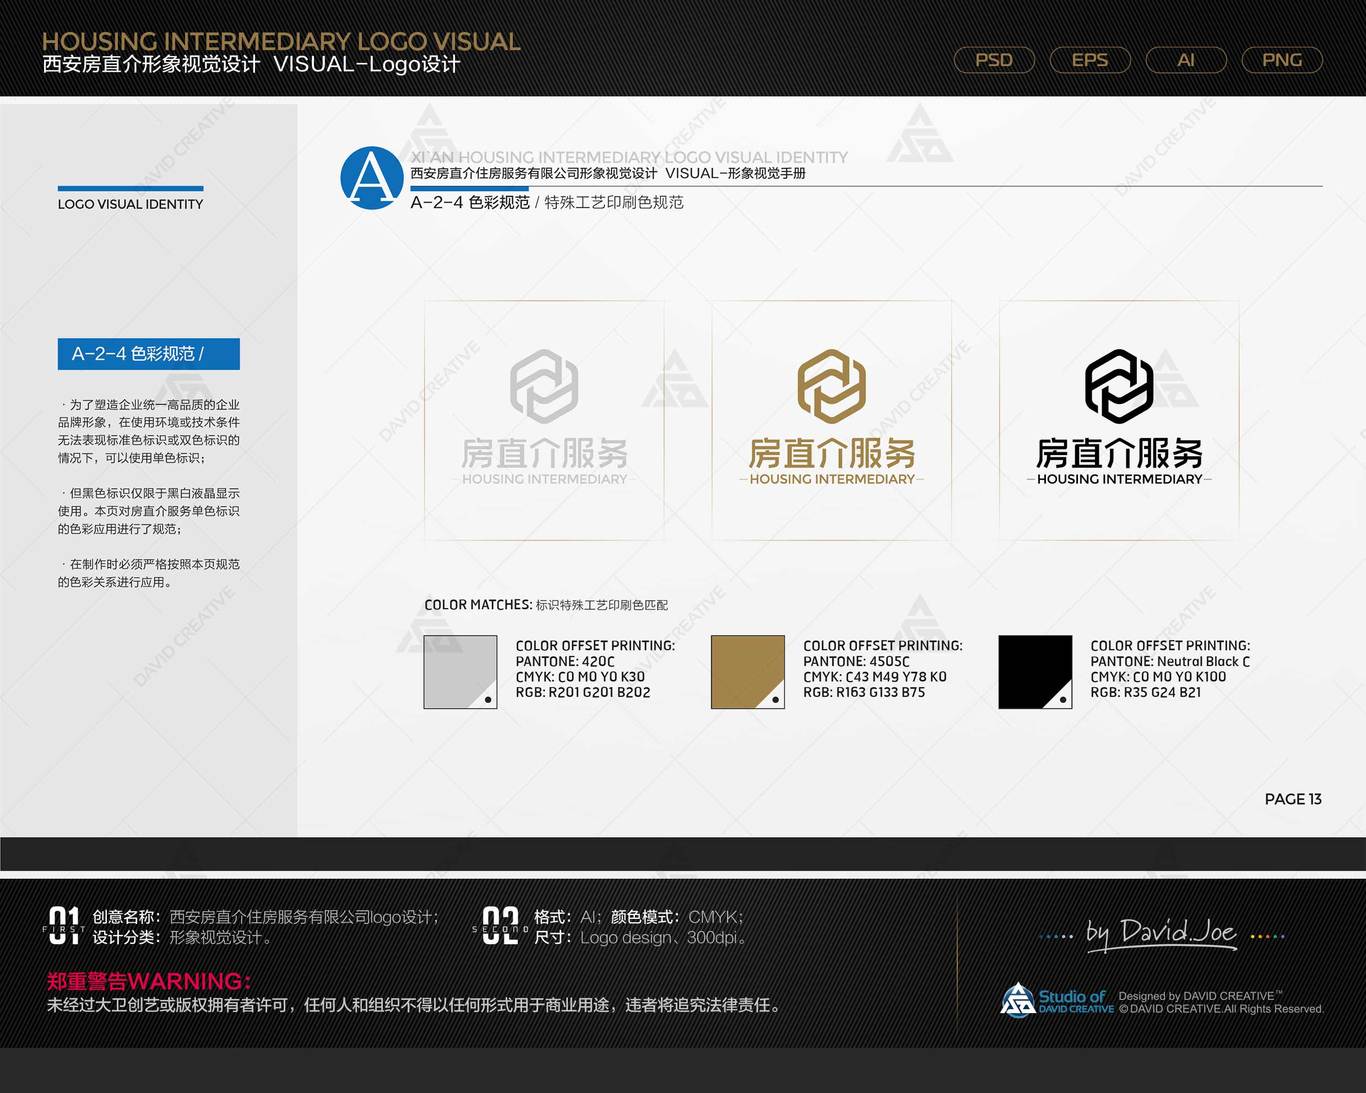This screenshot has height=1093, width=1366.
Task: Select the black hexagon logo mark
Action: pyautogui.click(x=1119, y=386)
